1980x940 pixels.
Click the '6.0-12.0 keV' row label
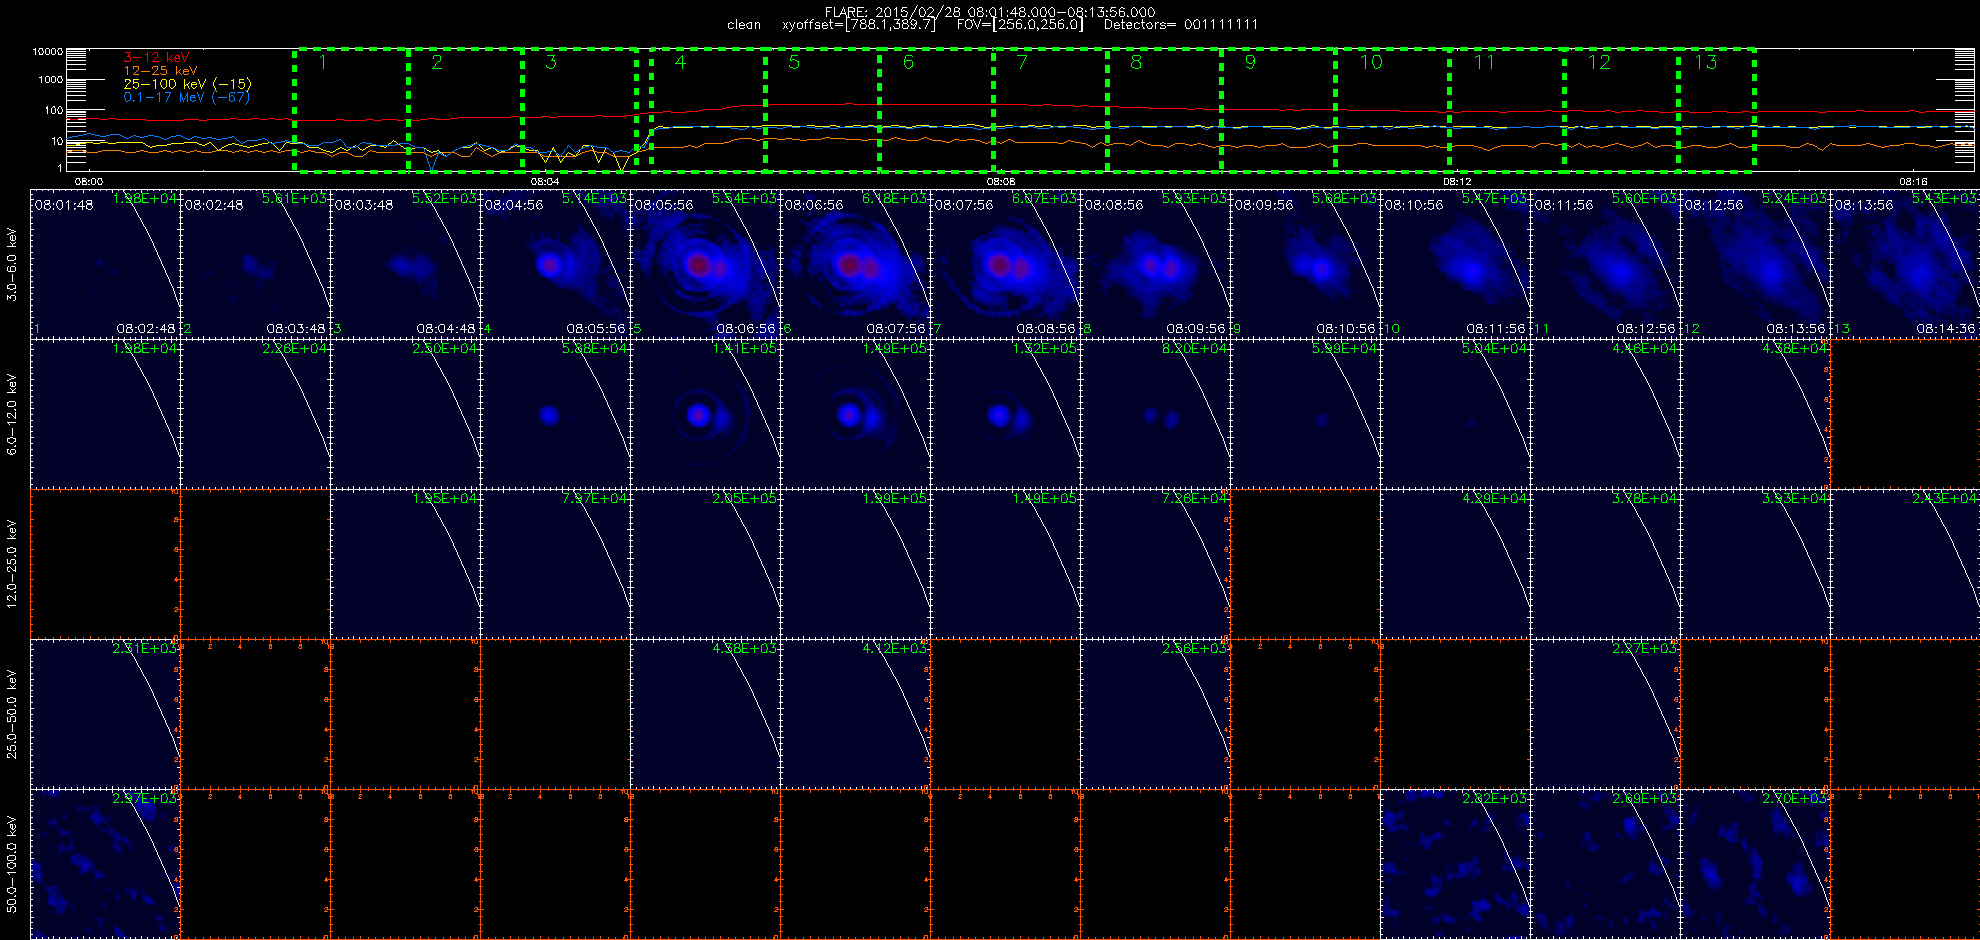(12, 414)
